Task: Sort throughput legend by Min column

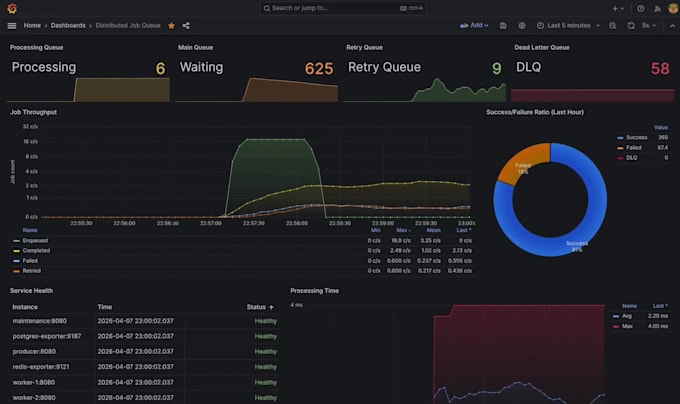Action: click(376, 230)
